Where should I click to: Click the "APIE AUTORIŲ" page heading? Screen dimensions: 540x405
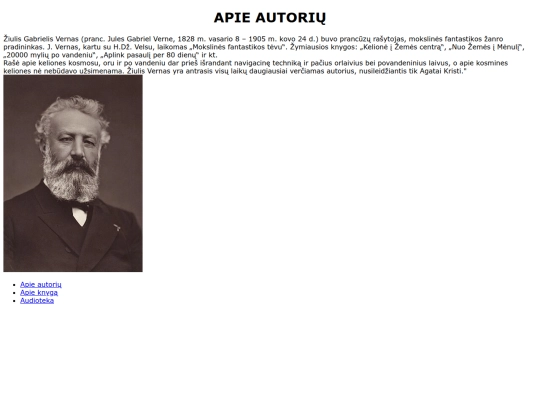coord(270,18)
